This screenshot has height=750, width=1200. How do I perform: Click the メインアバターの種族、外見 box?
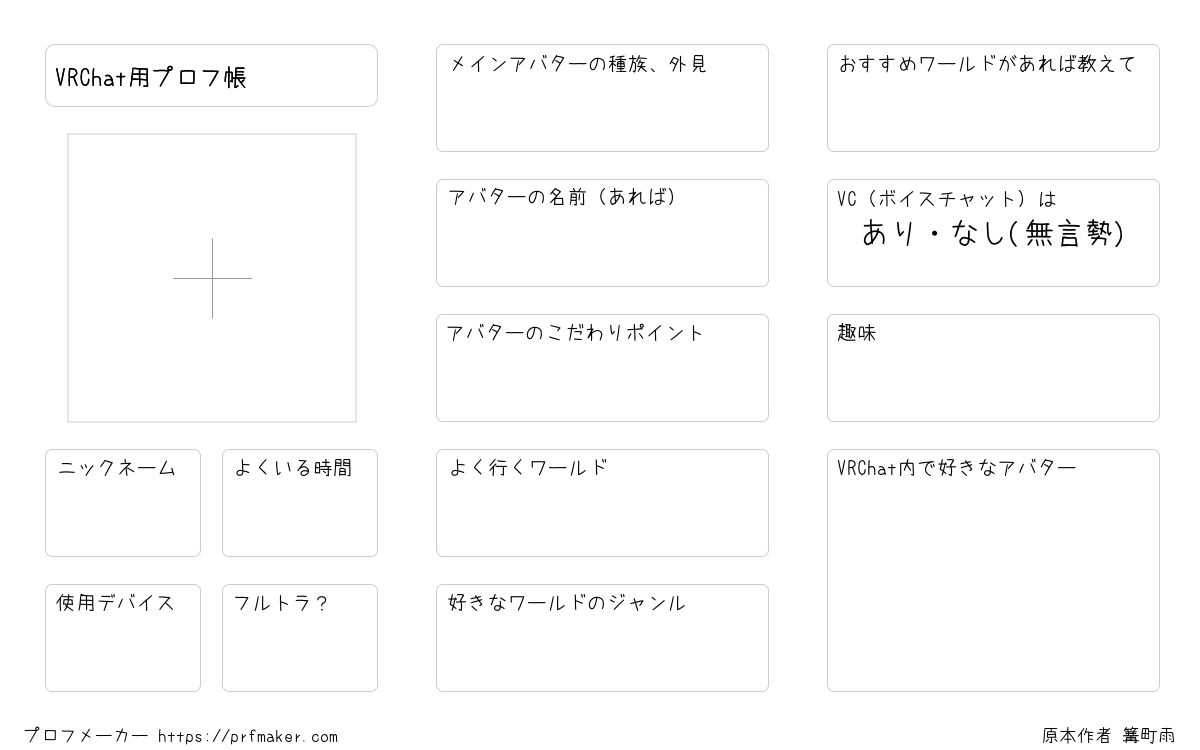tap(602, 98)
